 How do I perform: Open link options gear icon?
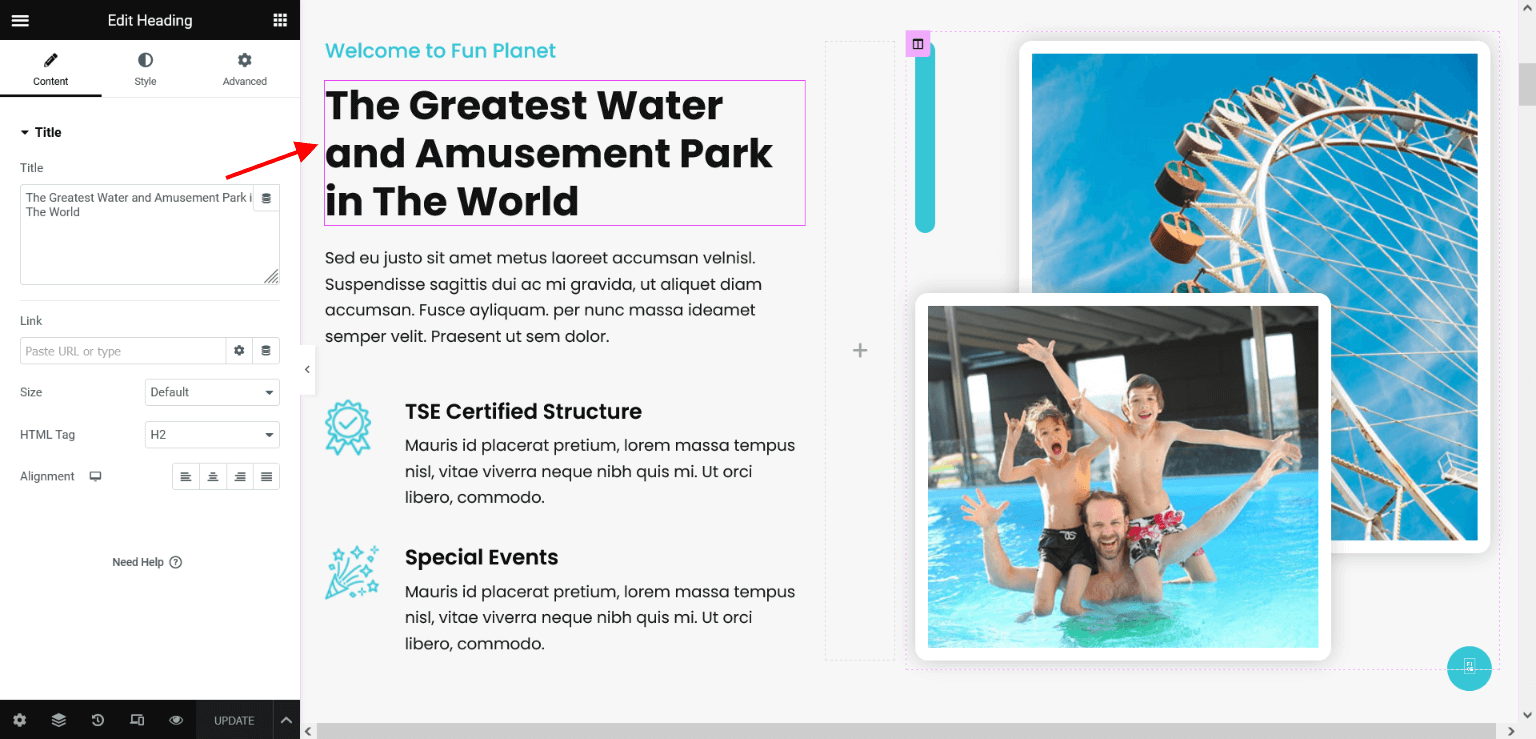[x=239, y=351]
